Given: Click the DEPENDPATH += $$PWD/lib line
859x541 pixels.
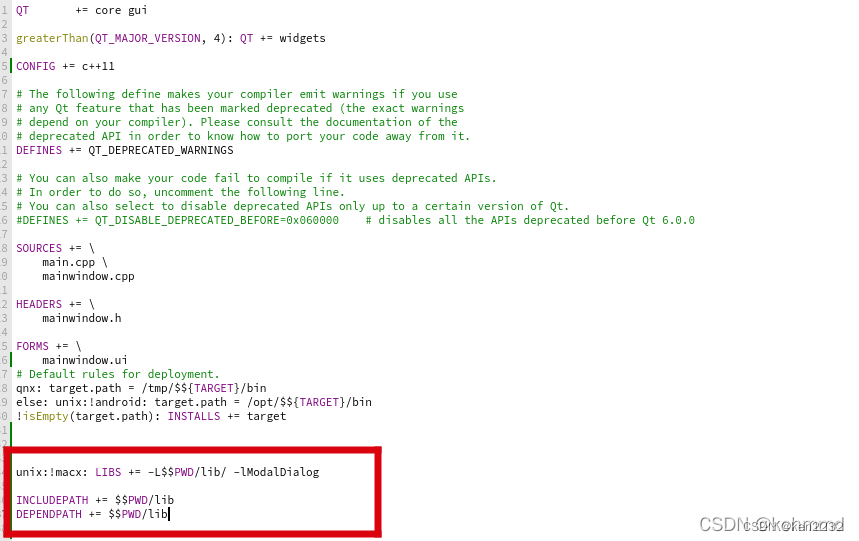Looking at the screenshot, I should 91,514.
